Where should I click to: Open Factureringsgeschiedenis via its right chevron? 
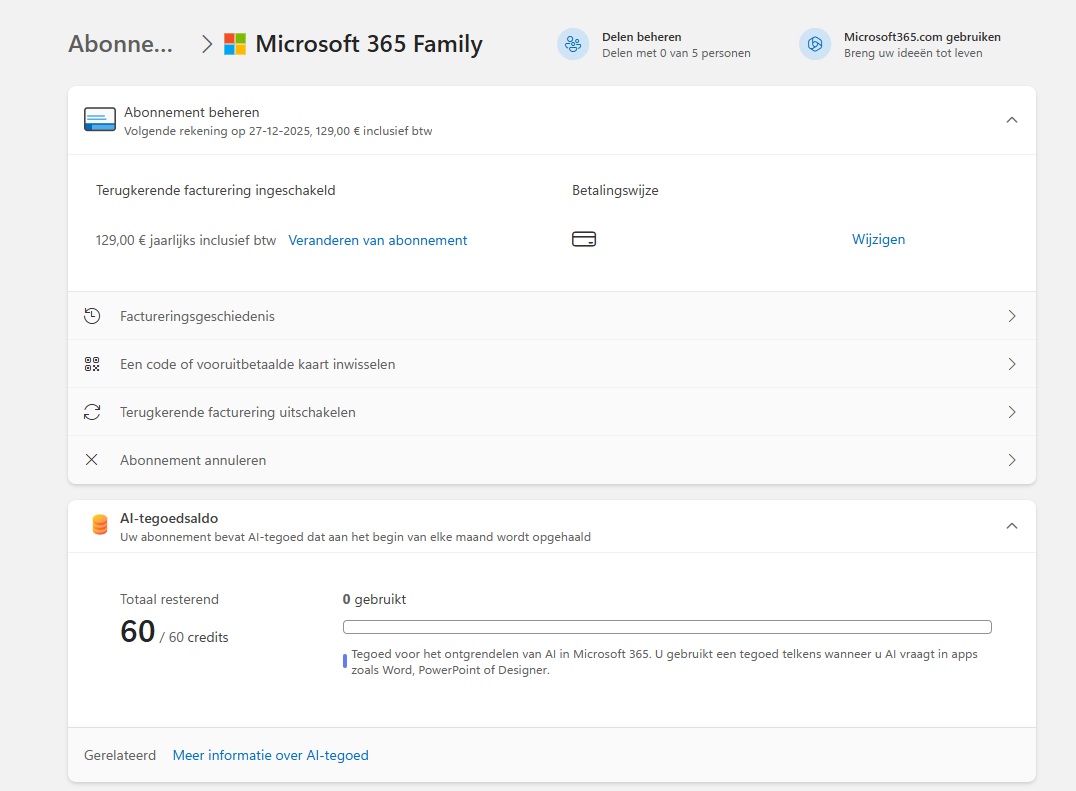point(1012,316)
